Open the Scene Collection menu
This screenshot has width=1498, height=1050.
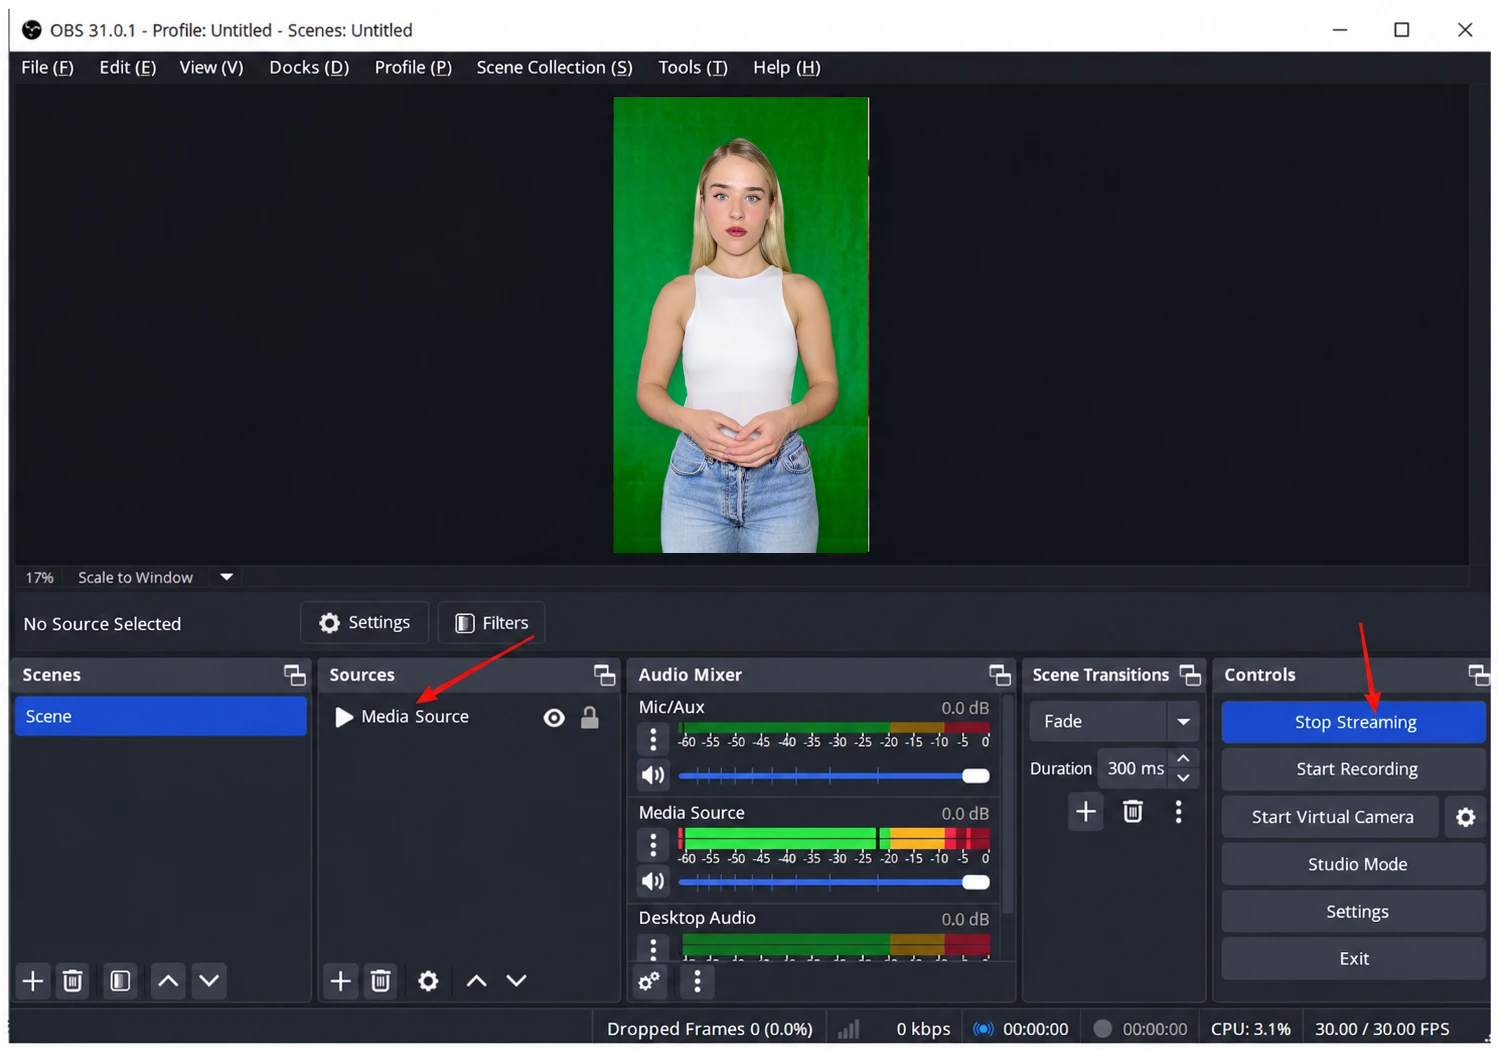tap(554, 67)
